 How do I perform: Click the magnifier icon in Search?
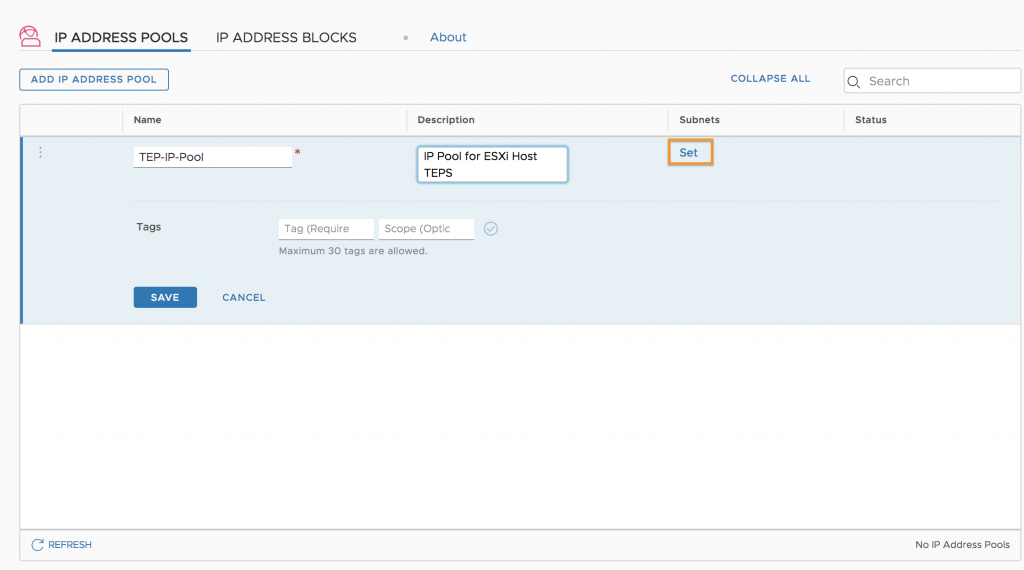coord(854,82)
